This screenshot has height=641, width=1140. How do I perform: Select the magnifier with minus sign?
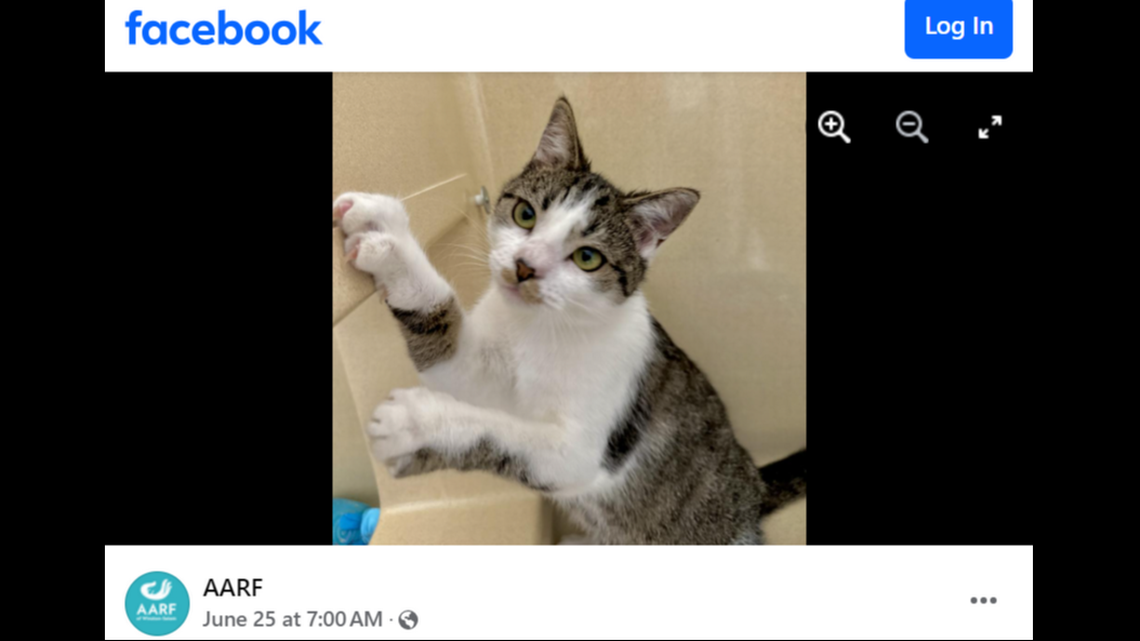(912, 127)
